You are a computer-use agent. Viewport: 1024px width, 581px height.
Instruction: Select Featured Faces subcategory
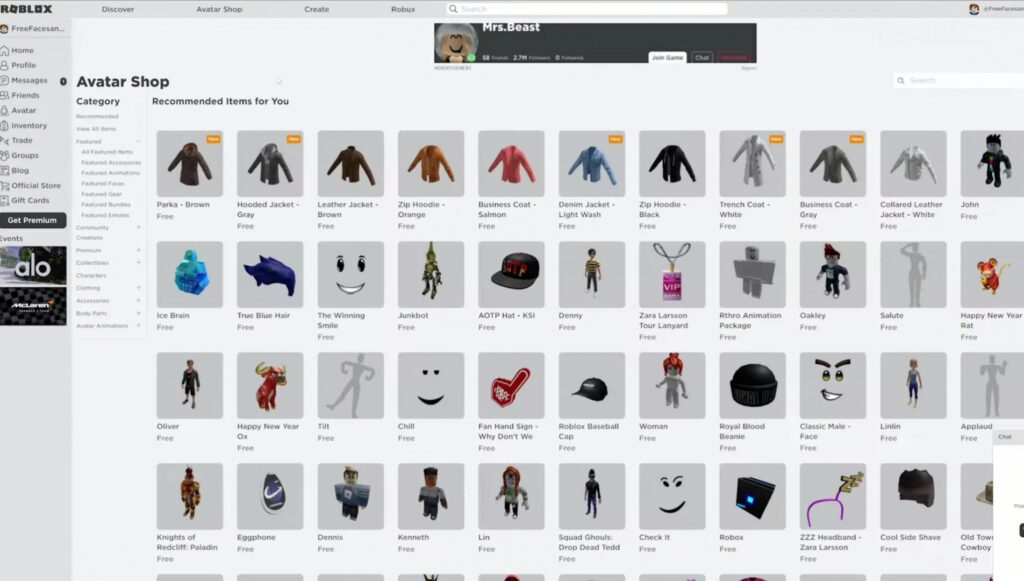[103, 183]
